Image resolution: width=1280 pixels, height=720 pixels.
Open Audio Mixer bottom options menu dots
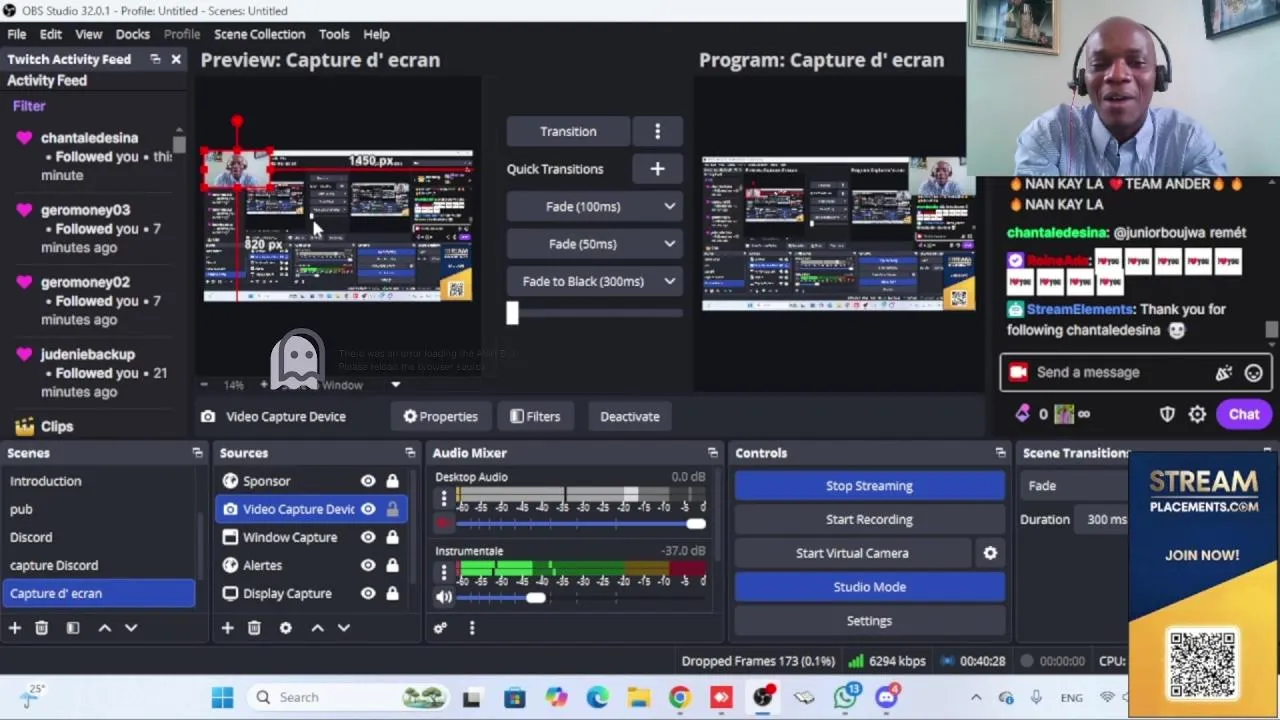coord(472,628)
